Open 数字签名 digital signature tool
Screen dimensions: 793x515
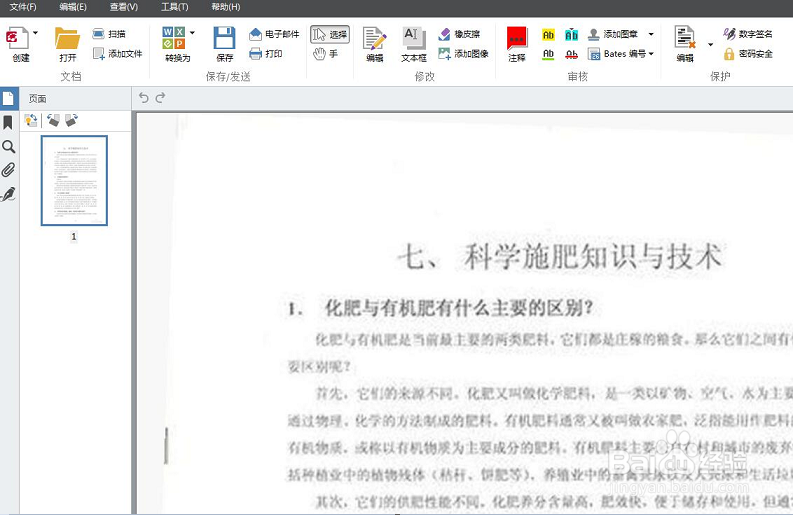[748, 34]
